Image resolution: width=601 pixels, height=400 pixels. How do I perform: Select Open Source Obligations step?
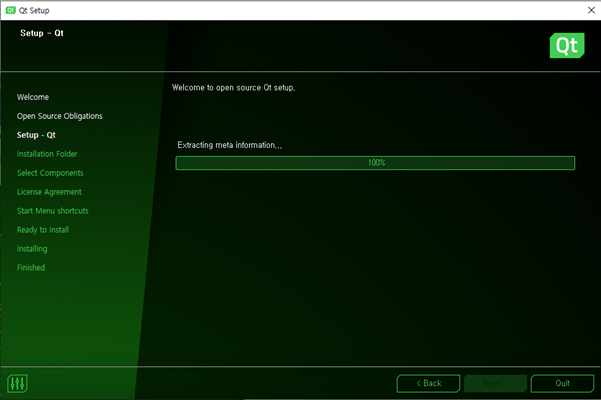pos(60,116)
